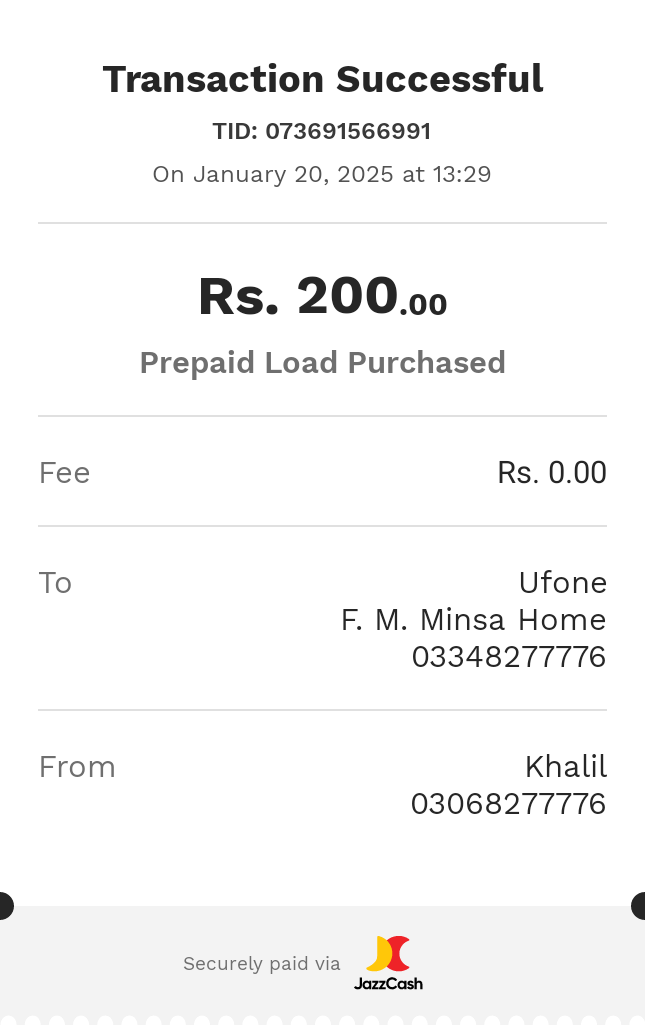Tap recipient number 03348277776
Image resolution: width=645 pixels, height=1025 pixels.
point(508,657)
